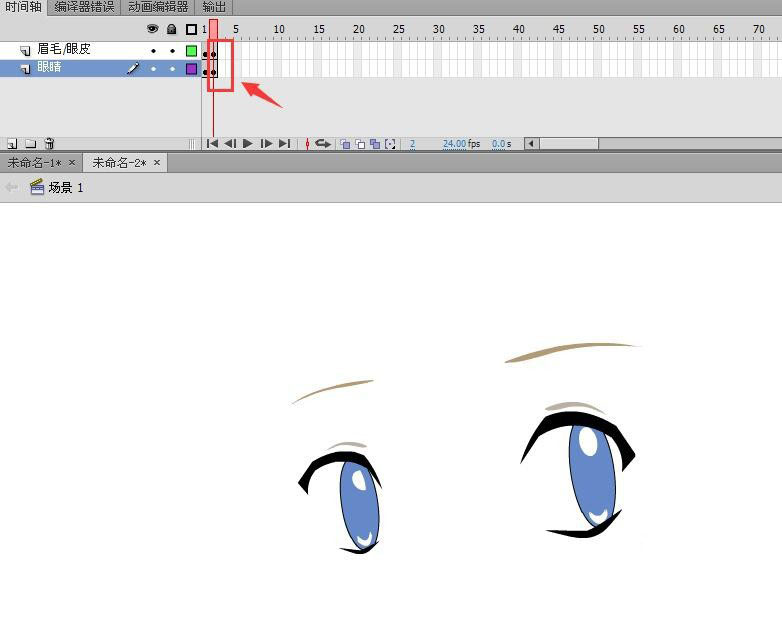Show or hide all layers eye icon
The image size is (782, 640).
153,29
